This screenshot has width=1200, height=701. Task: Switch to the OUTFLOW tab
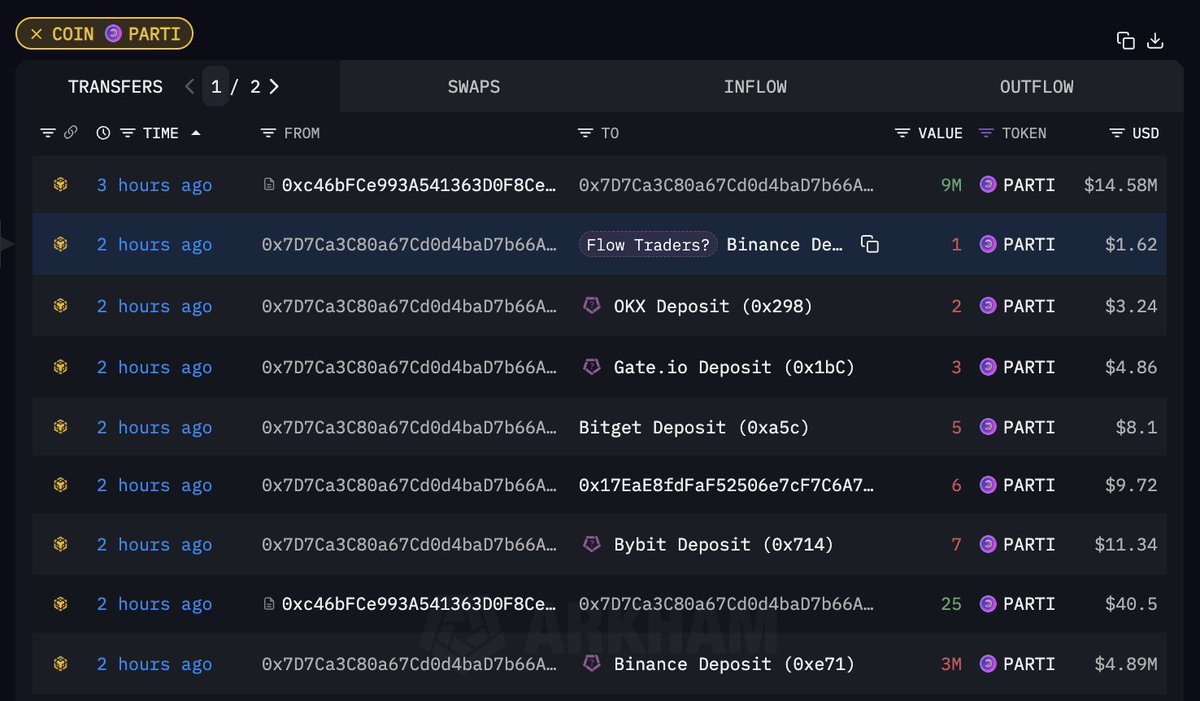click(1036, 87)
